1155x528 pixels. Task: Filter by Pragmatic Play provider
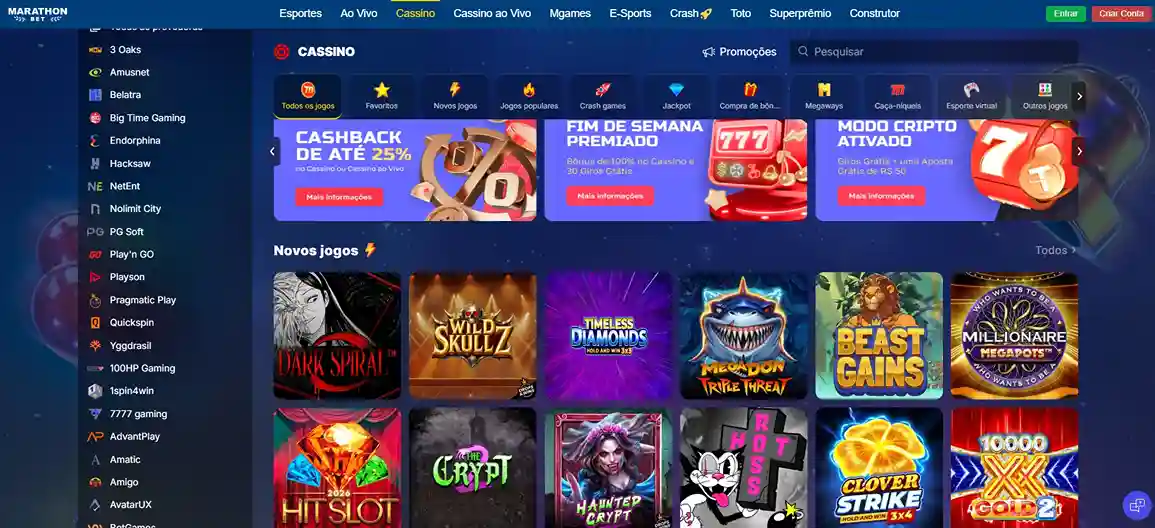click(142, 300)
